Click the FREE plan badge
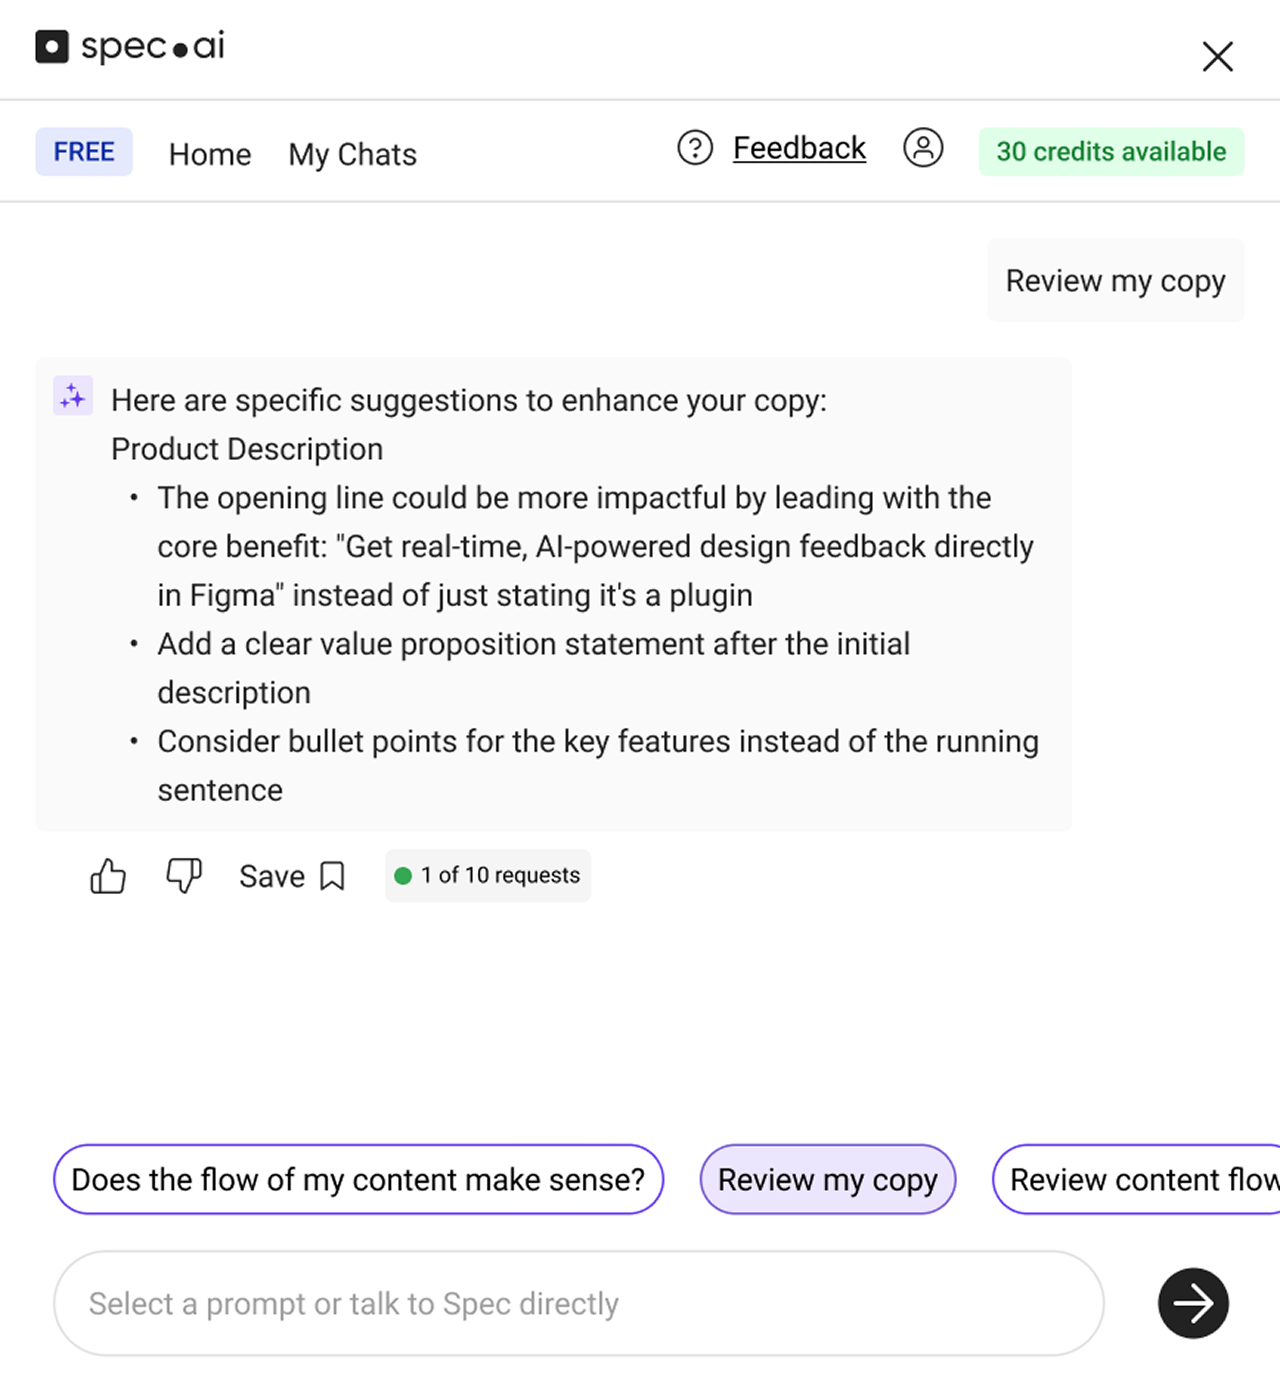Image resolution: width=1280 pixels, height=1392 pixels. point(84,152)
